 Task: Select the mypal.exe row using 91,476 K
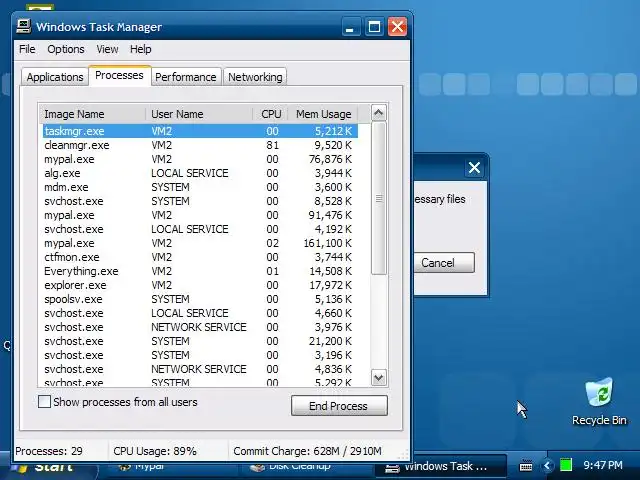click(200, 215)
